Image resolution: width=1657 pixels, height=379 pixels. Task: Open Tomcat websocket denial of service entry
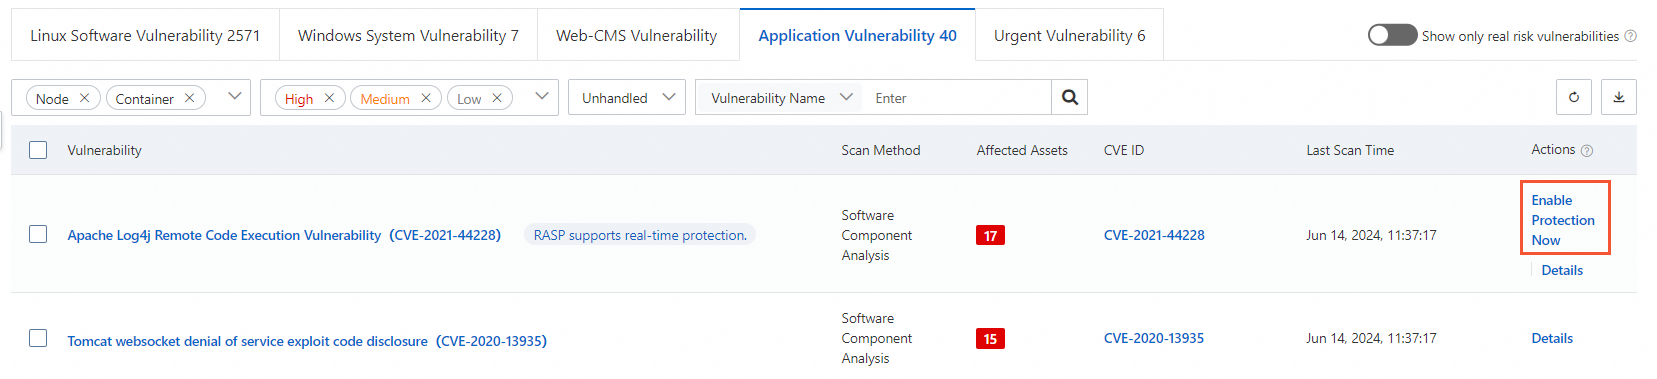[307, 341]
